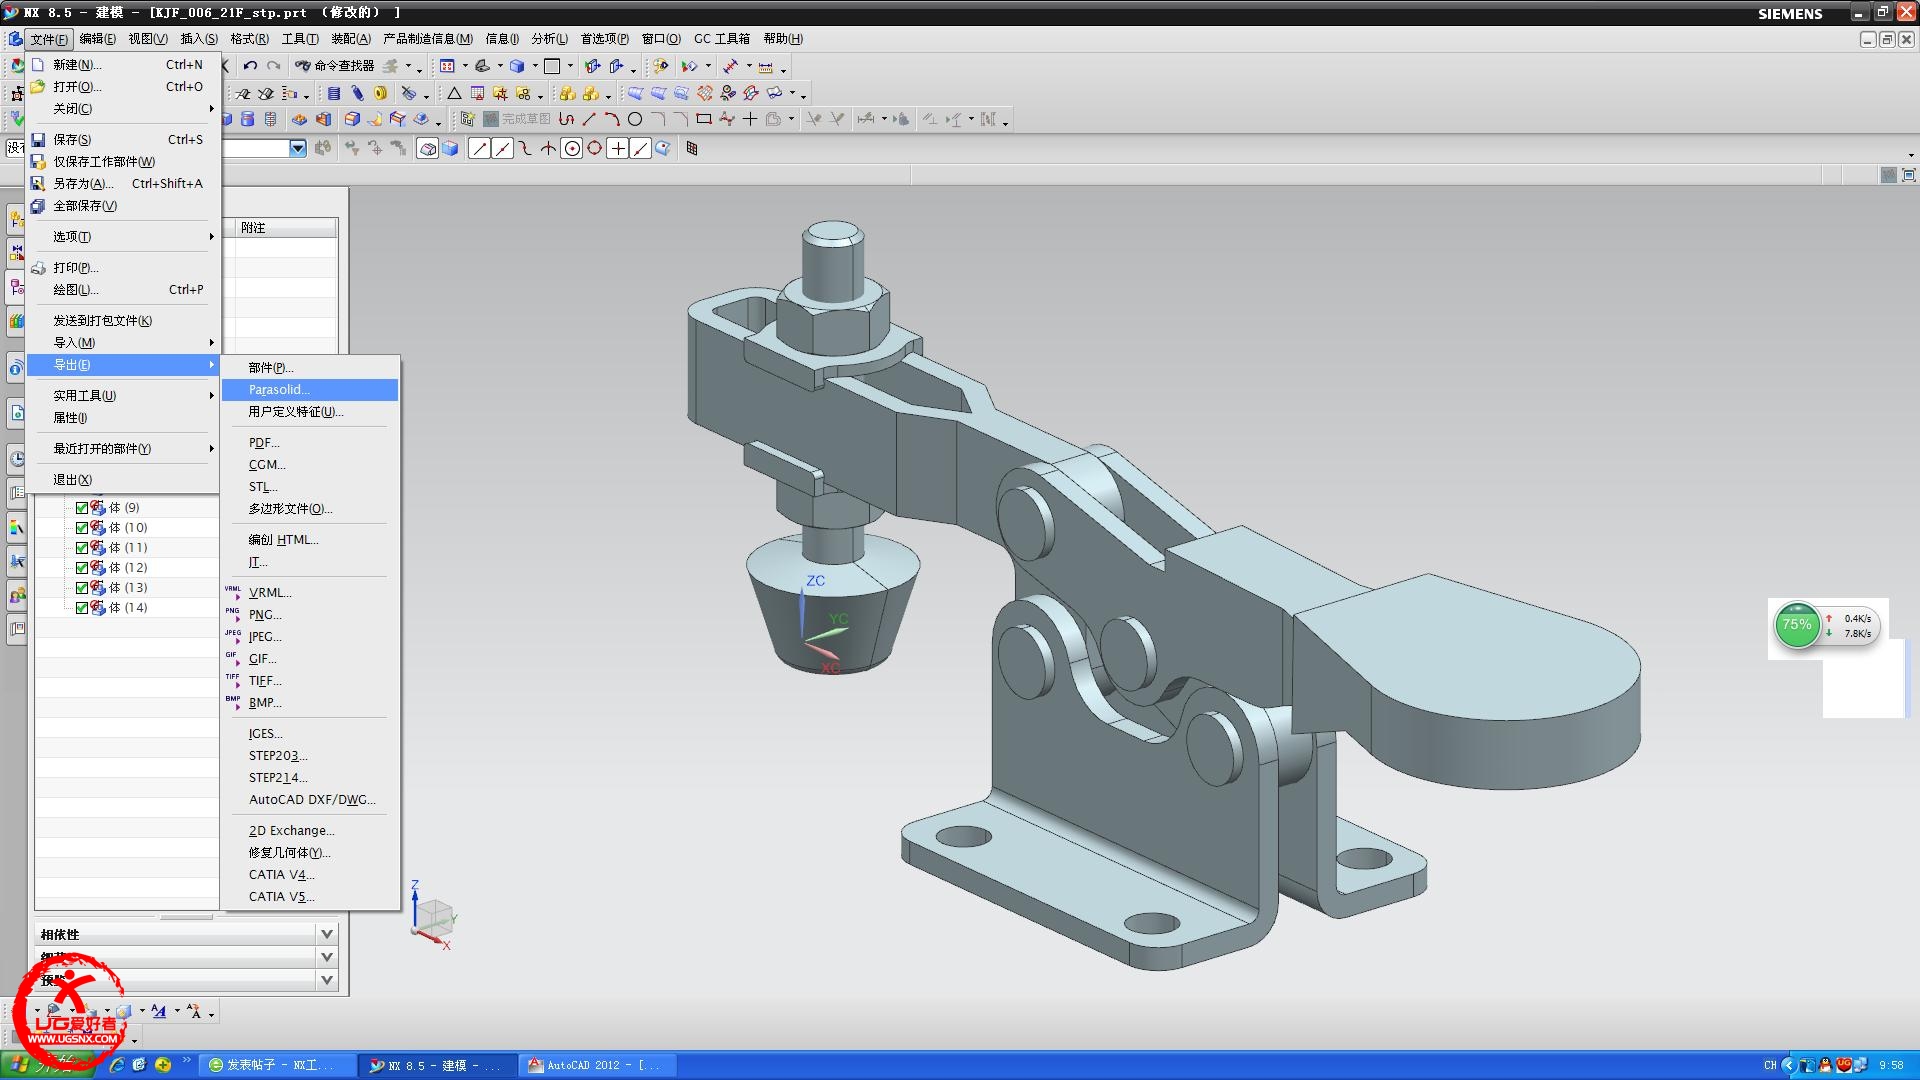1920x1080 pixels.
Task: Select the sketch Line tool
Action: pyautogui.click(x=589, y=119)
